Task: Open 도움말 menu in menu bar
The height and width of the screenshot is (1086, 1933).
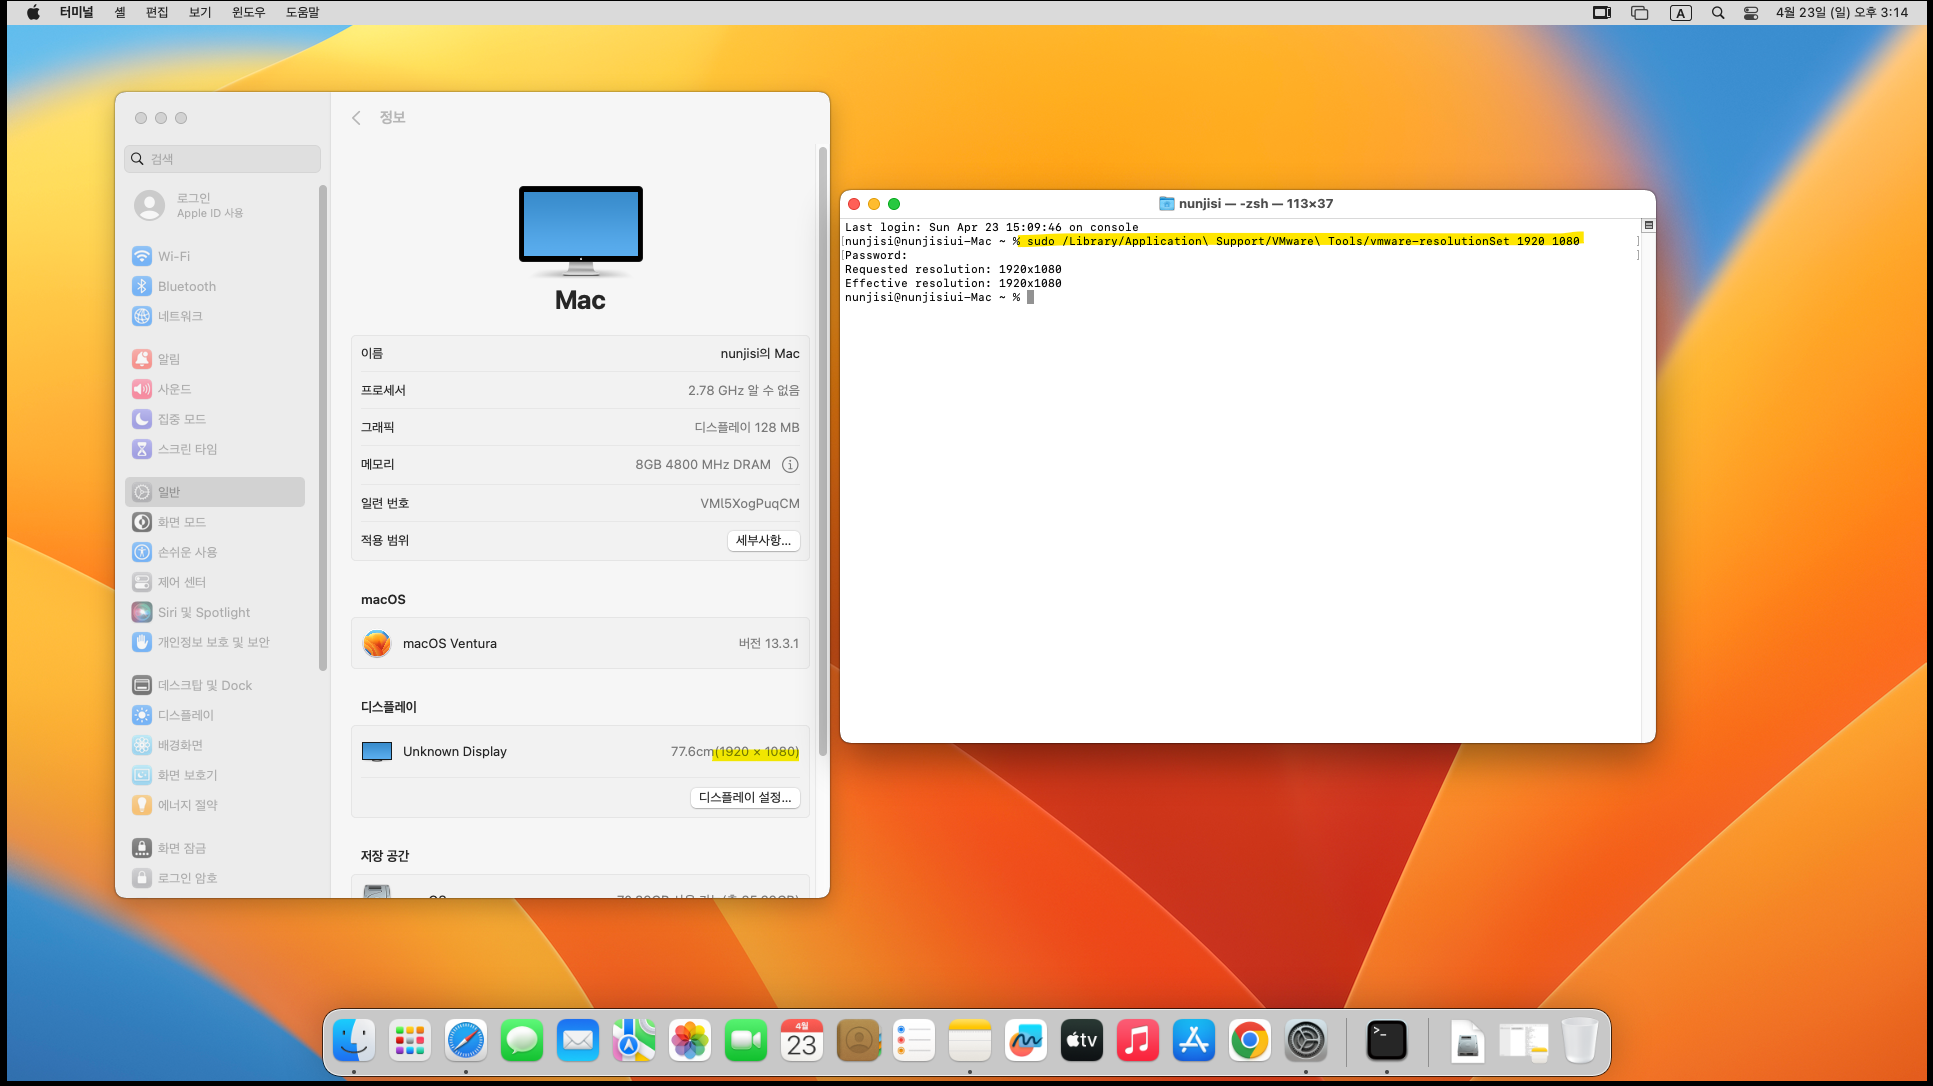Action: click(302, 13)
